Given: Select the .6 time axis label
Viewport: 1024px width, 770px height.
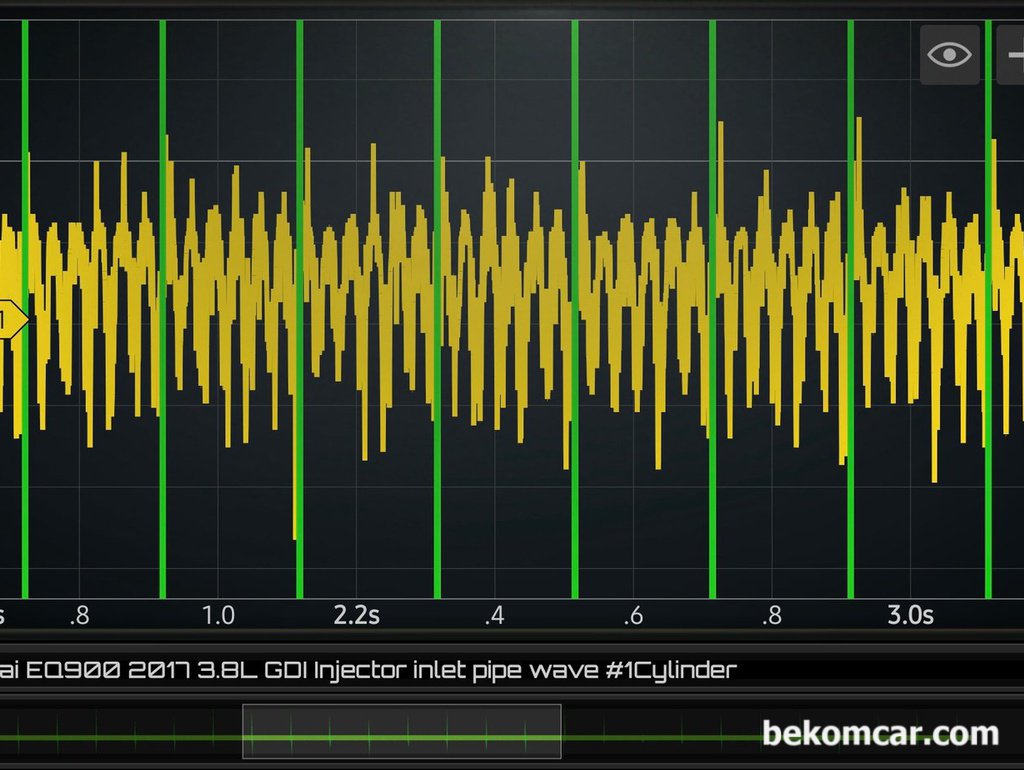Looking at the screenshot, I should (x=632, y=615).
